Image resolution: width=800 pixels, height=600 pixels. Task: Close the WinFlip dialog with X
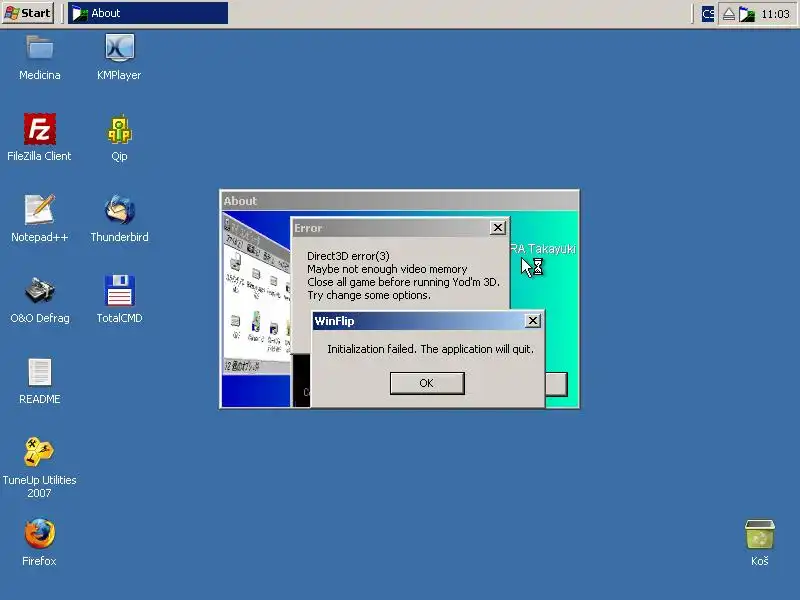point(533,320)
